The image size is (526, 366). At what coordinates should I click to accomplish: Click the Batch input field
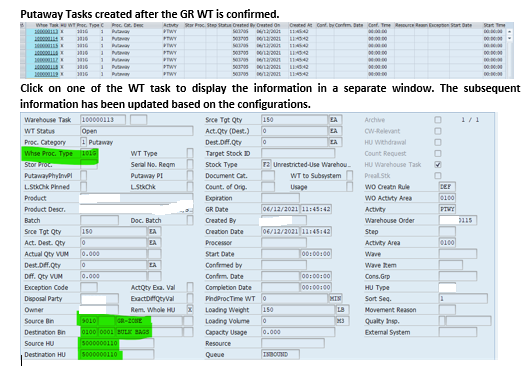click(x=100, y=220)
